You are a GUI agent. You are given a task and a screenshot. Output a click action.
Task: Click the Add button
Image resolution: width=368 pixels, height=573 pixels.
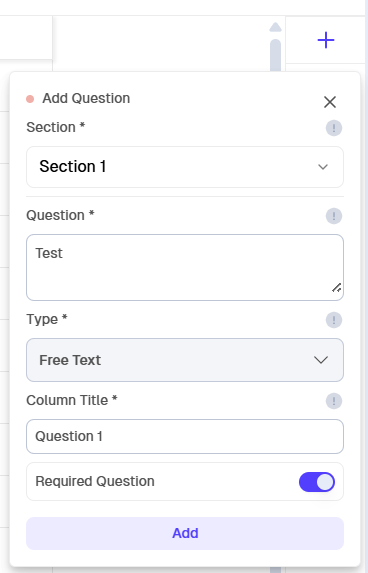tap(185, 533)
